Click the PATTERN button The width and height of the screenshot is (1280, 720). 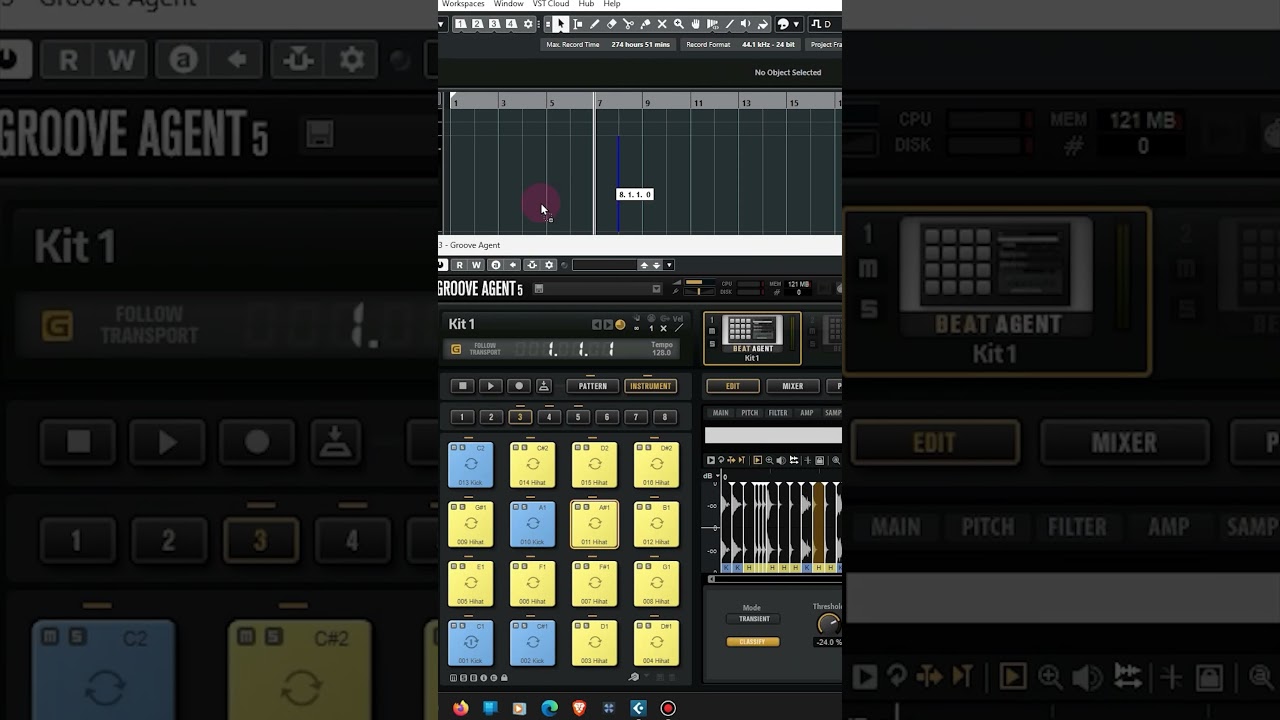(x=593, y=386)
